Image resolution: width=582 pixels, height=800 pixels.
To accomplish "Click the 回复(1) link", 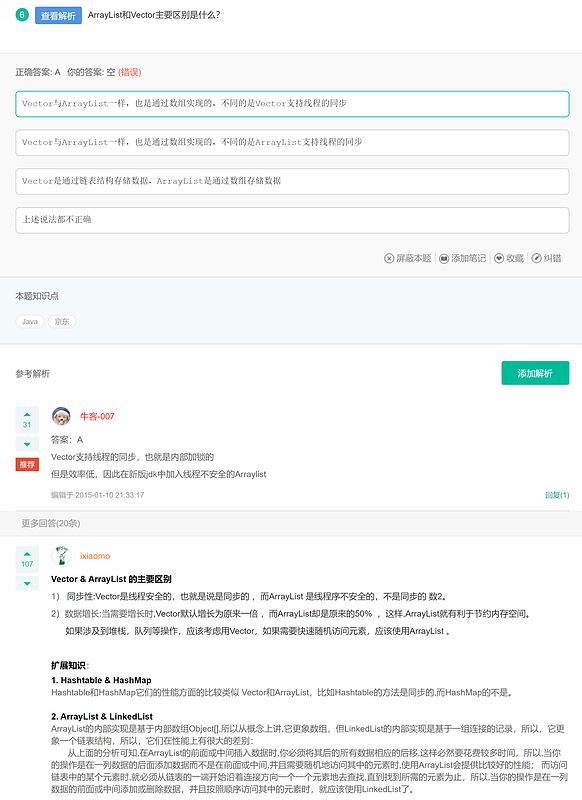I will coord(557,495).
